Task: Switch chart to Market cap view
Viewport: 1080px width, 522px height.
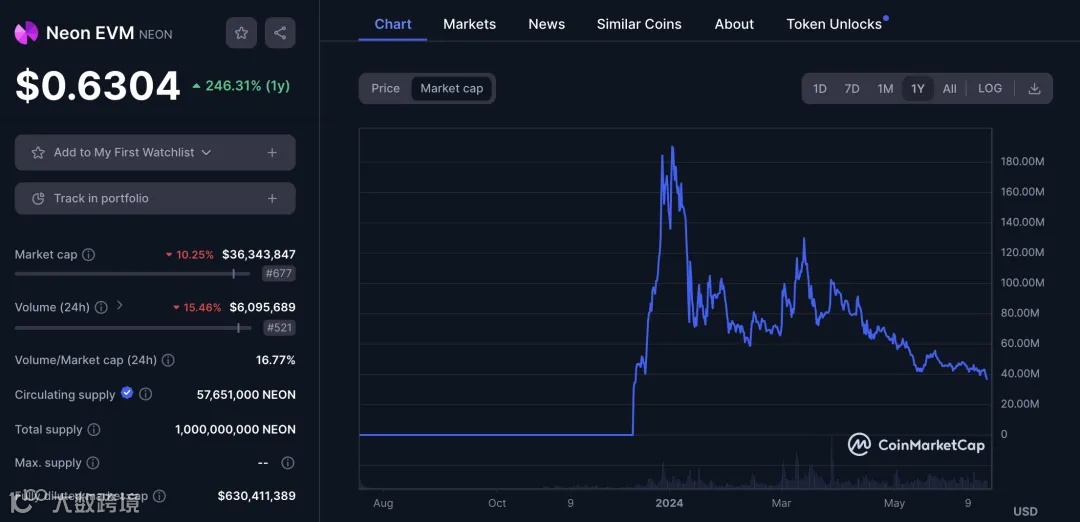Action: [x=452, y=88]
